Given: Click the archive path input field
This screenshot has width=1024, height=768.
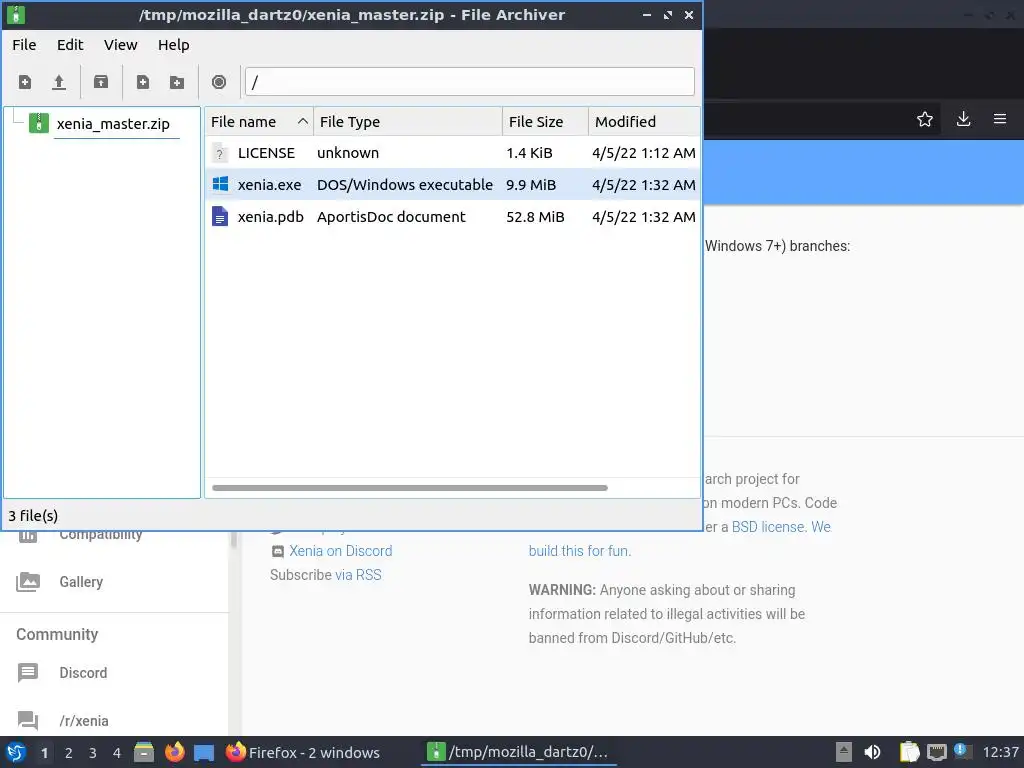Looking at the screenshot, I should (x=470, y=82).
